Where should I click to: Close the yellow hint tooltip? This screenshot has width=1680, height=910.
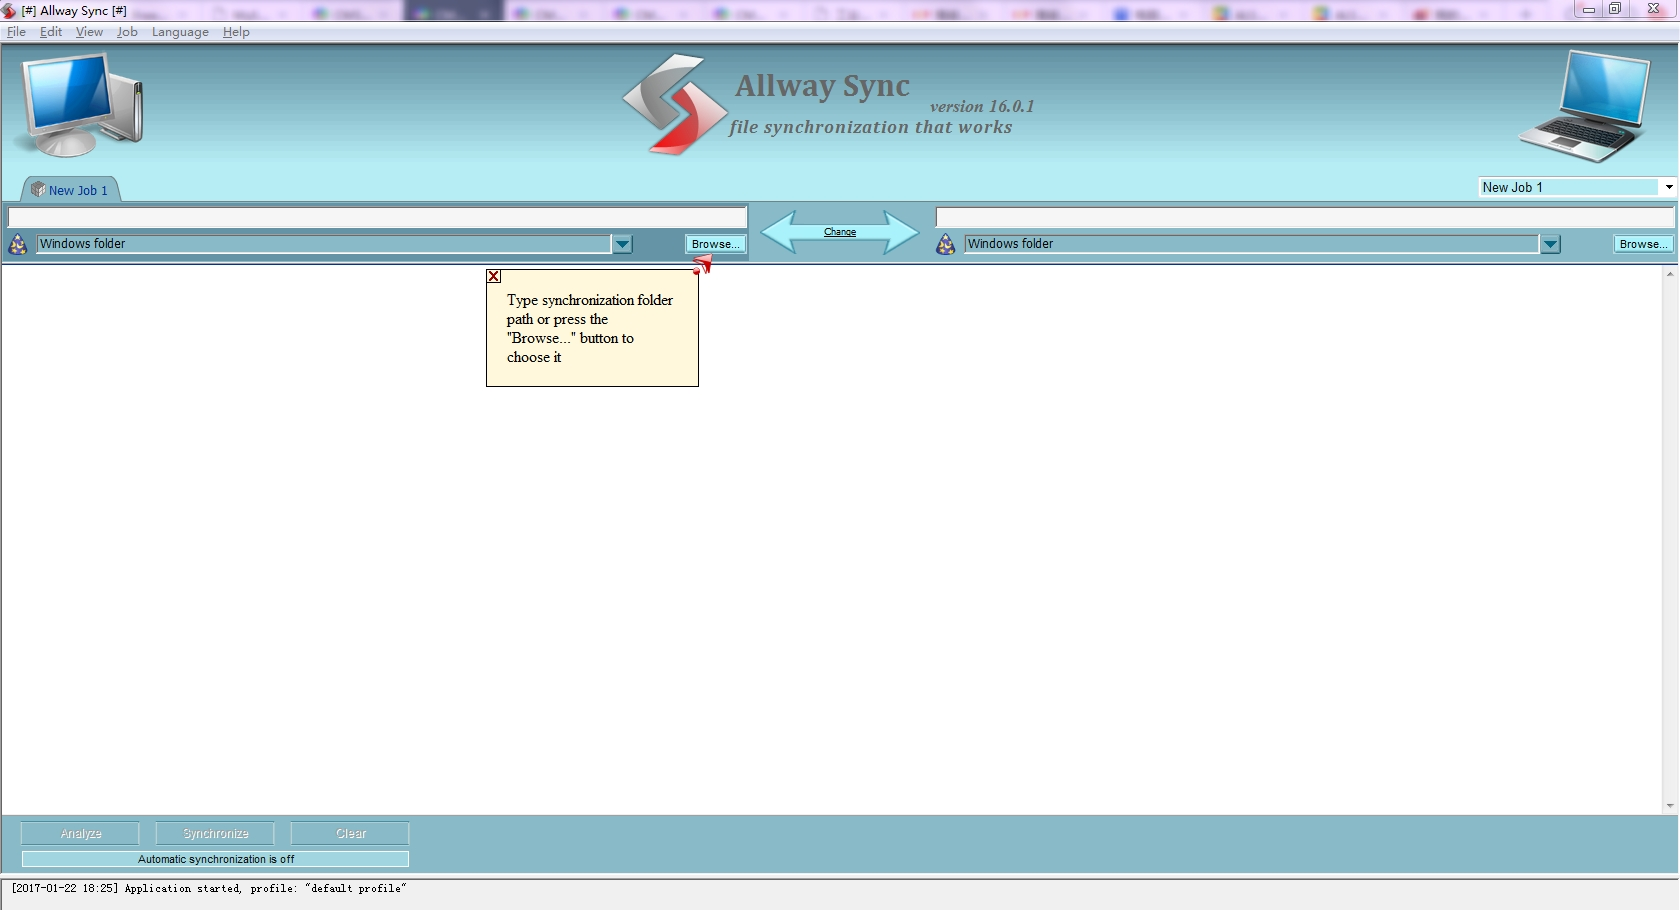coord(494,277)
